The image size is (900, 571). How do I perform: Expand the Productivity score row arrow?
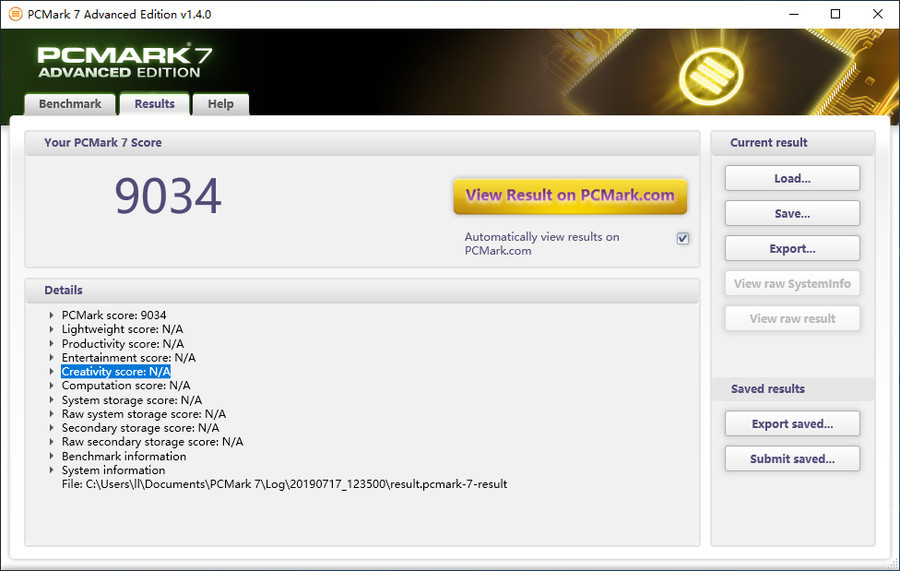tap(51, 344)
